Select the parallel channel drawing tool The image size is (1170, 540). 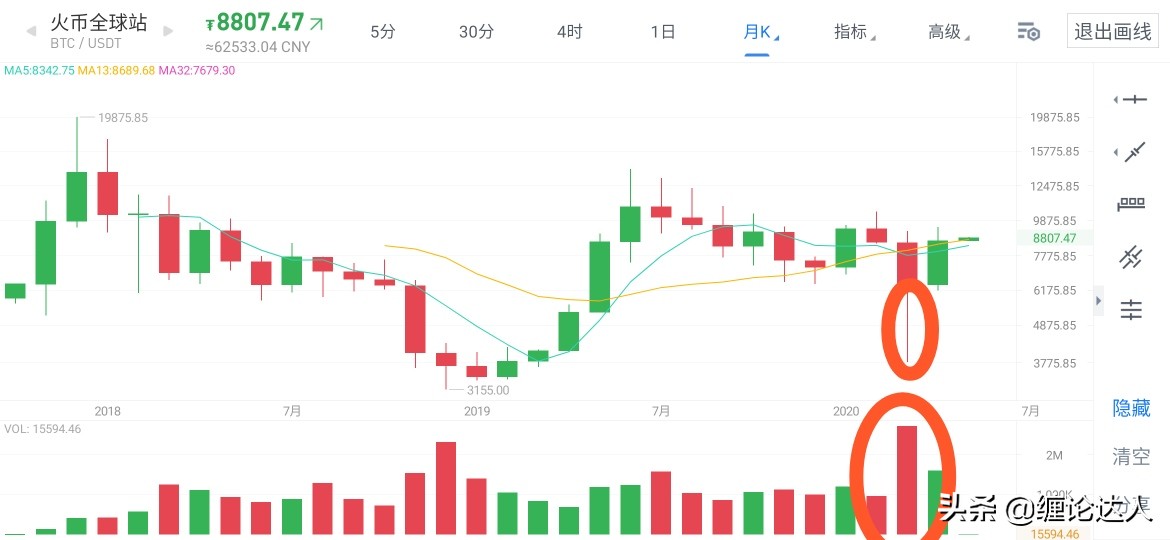(1131, 257)
